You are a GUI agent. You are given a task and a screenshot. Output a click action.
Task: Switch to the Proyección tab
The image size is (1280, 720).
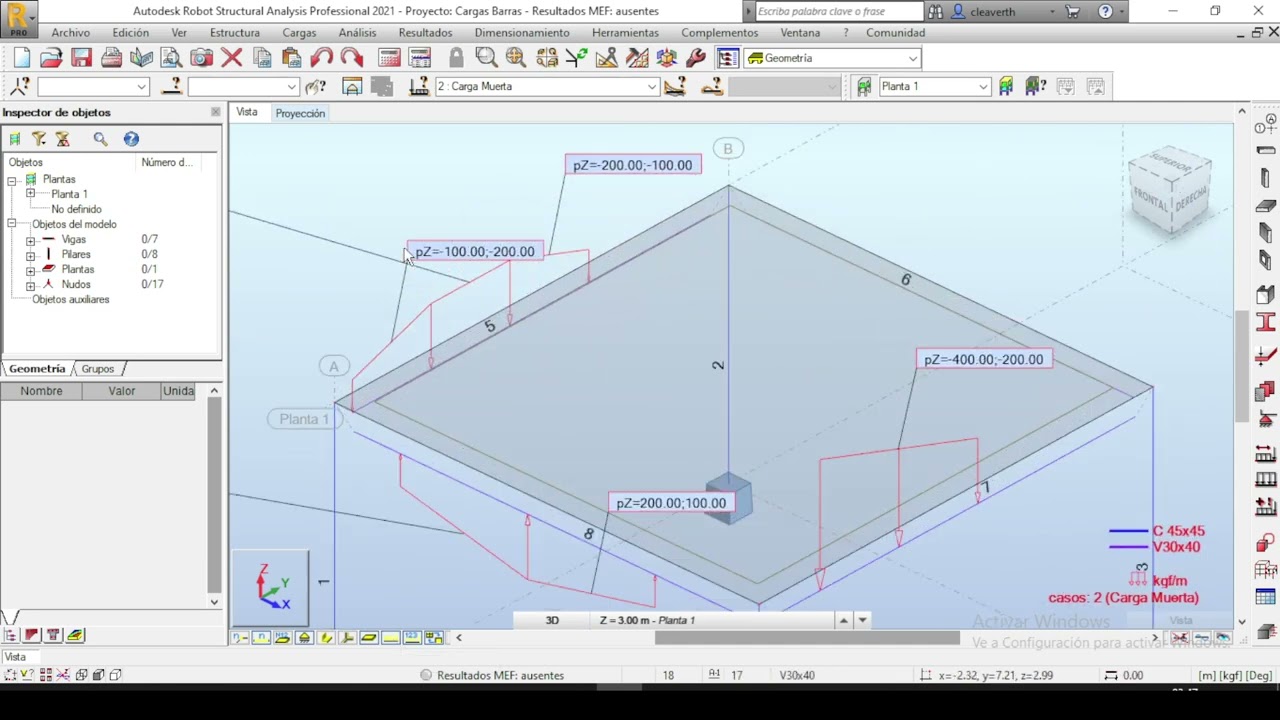coord(300,113)
